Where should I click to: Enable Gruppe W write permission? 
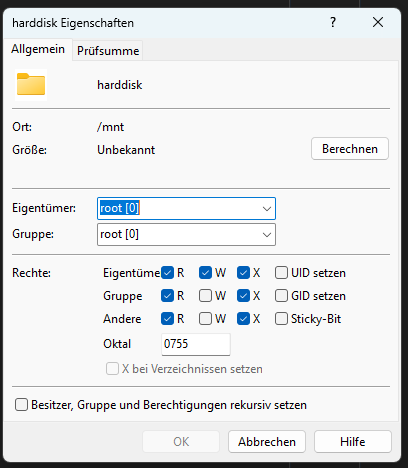pyautogui.click(x=205, y=296)
